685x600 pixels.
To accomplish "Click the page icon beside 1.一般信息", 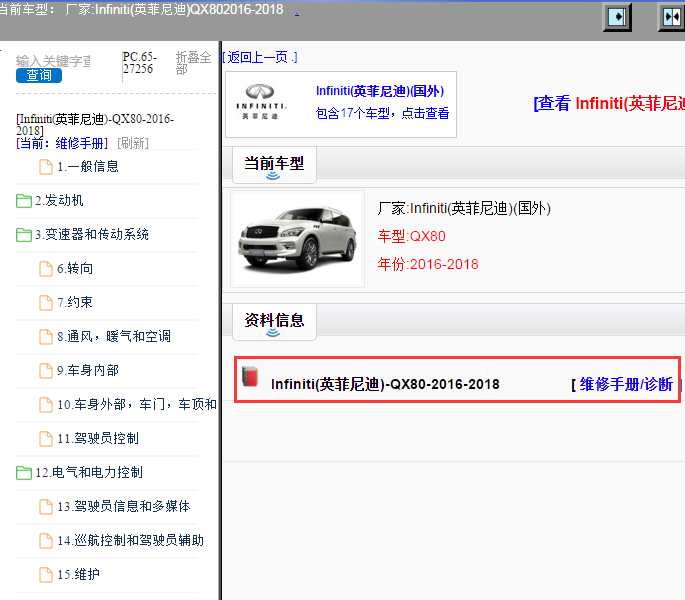I will [46, 167].
